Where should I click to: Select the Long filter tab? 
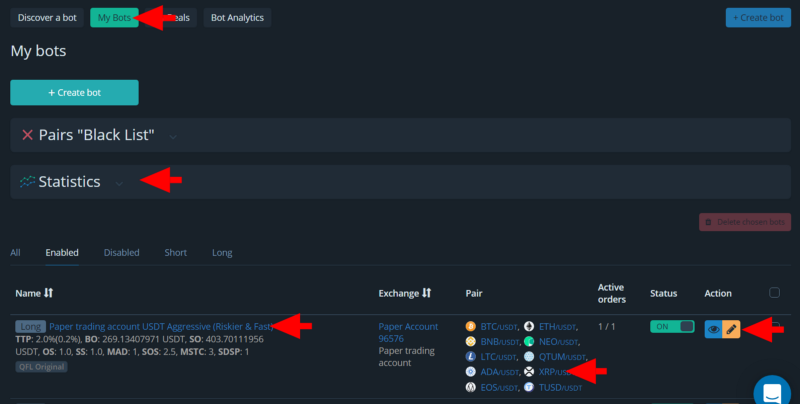click(222, 252)
